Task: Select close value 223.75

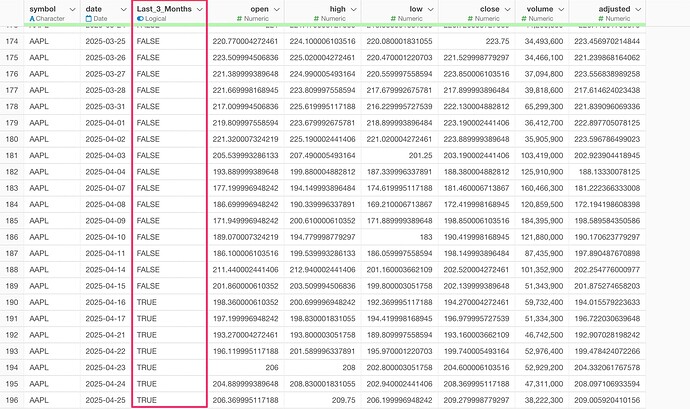Action: (498, 41)
